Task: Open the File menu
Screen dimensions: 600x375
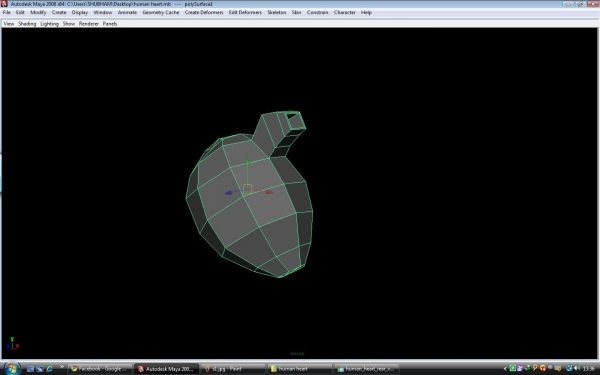Action: (x=7, y=12)
